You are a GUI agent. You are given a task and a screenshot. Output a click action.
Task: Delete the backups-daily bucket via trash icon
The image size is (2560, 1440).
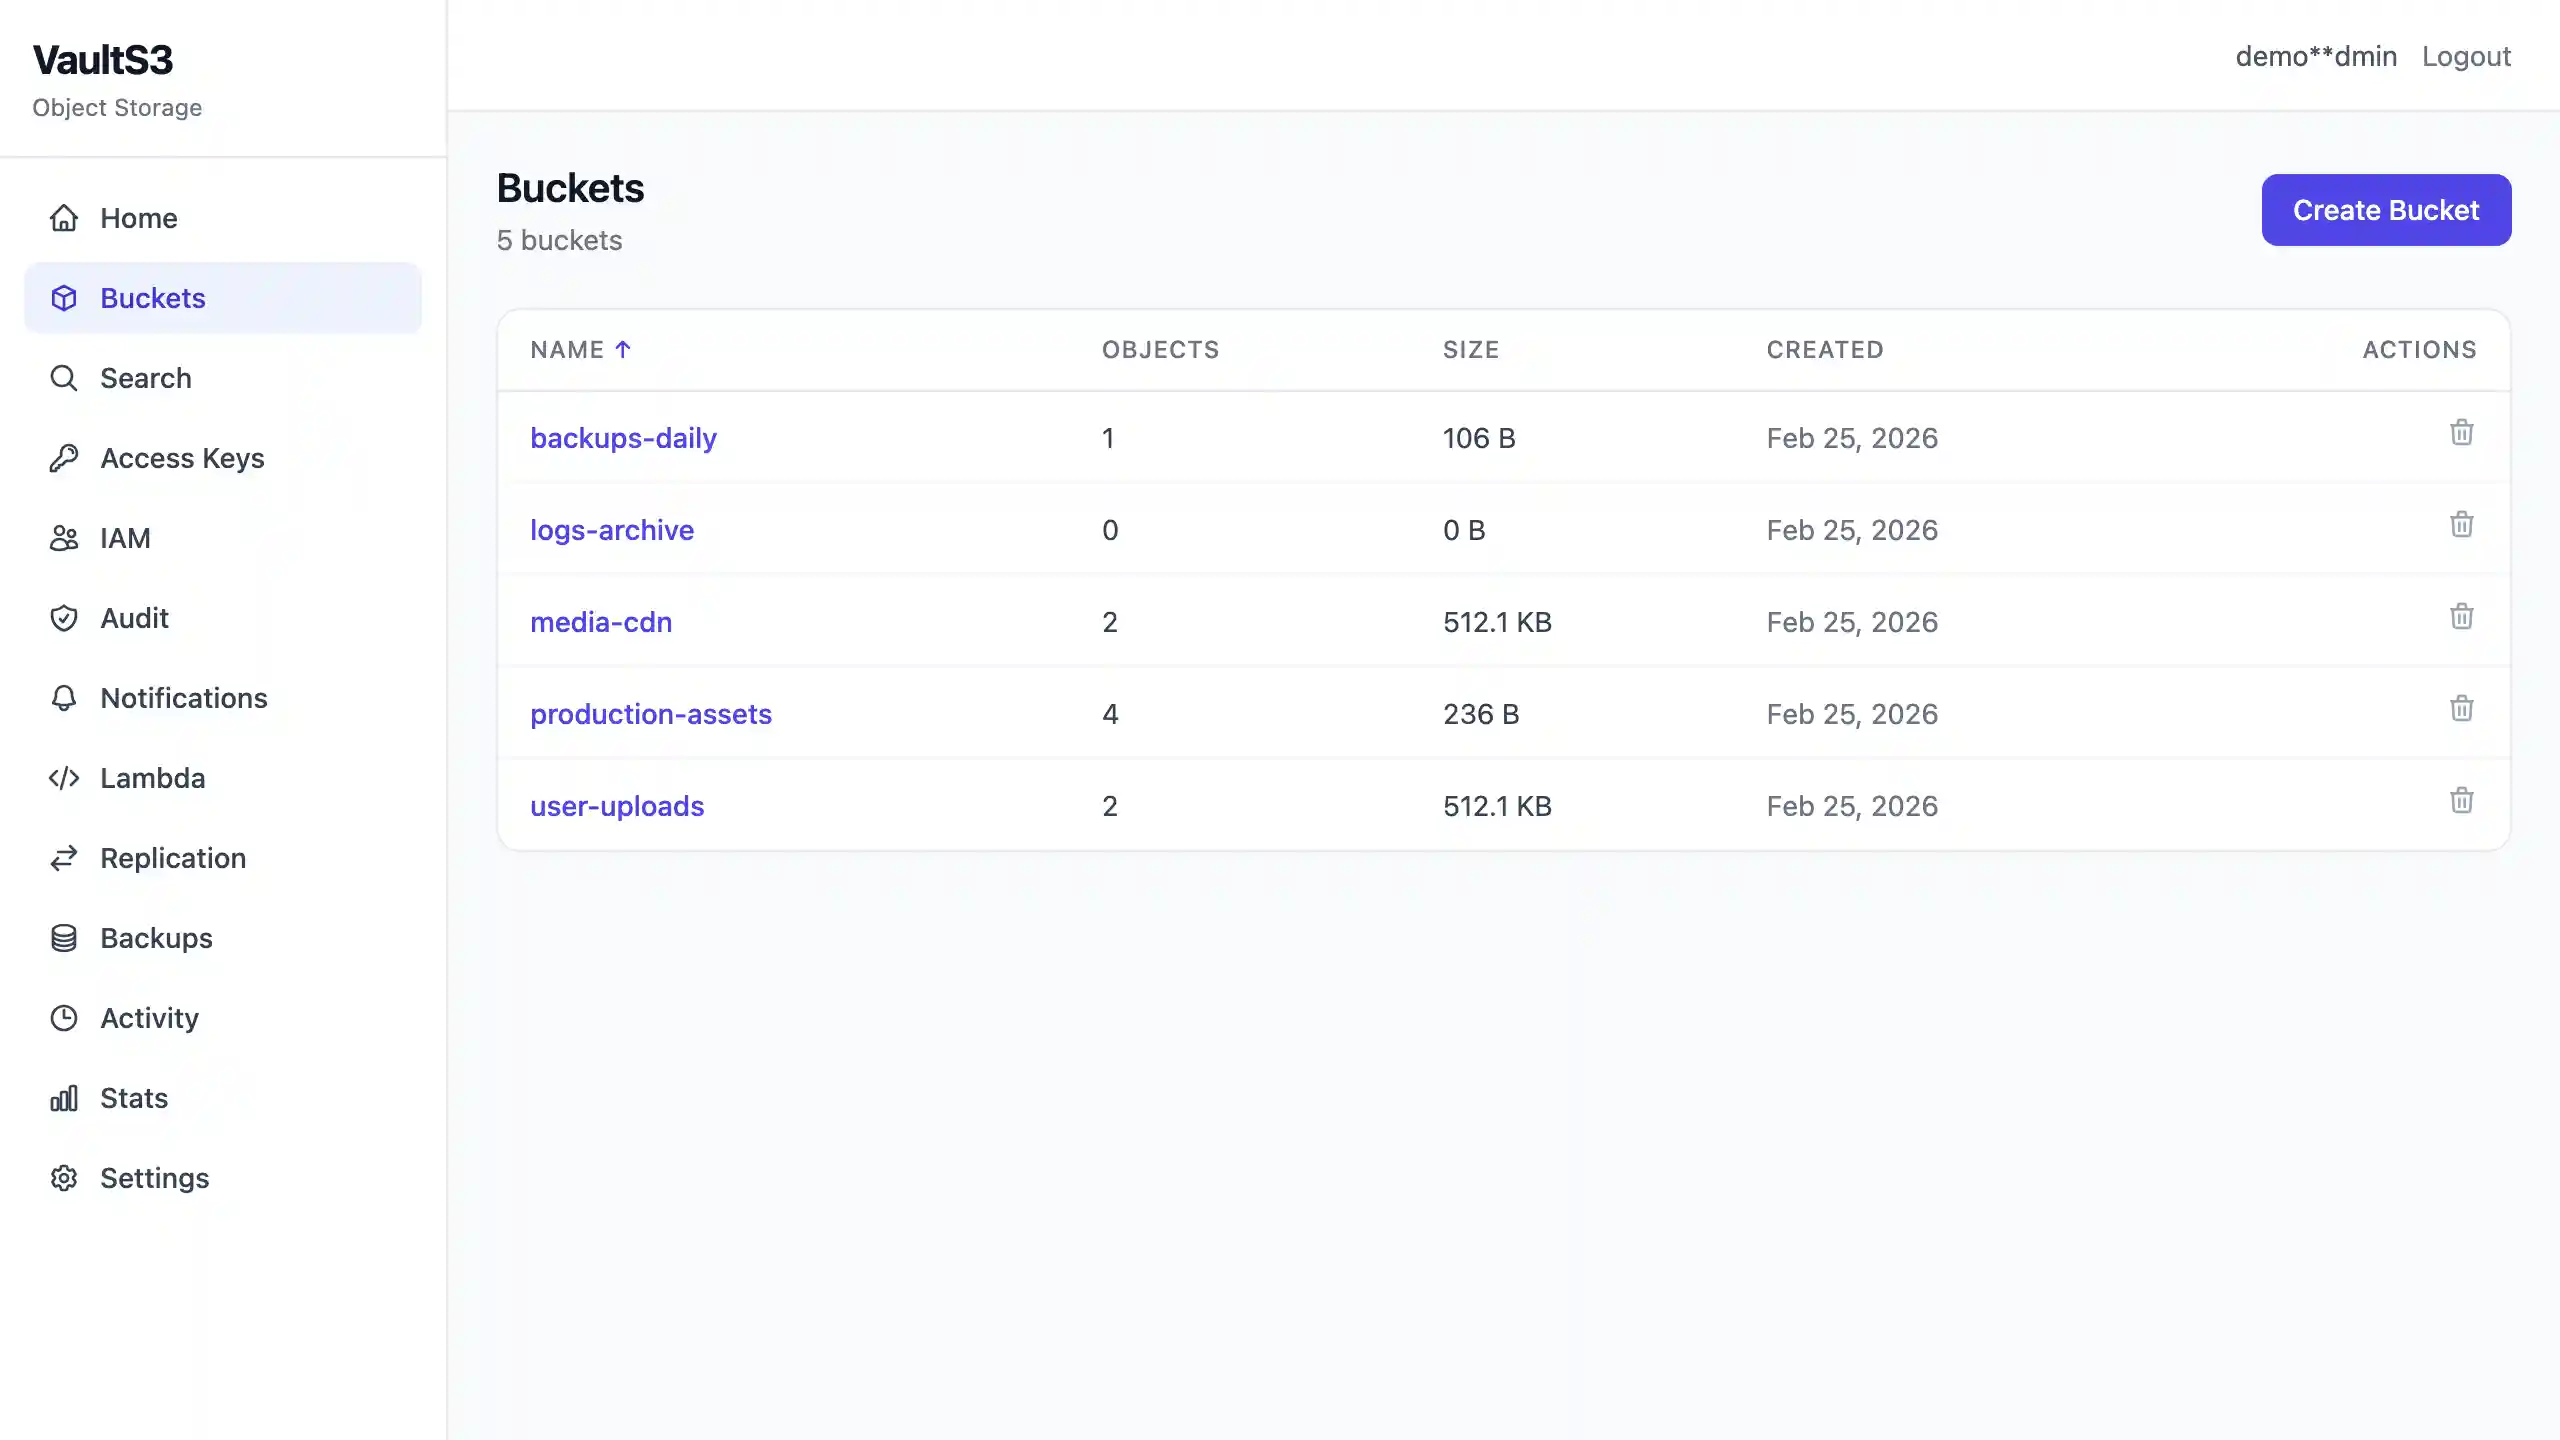point(2461,433)
